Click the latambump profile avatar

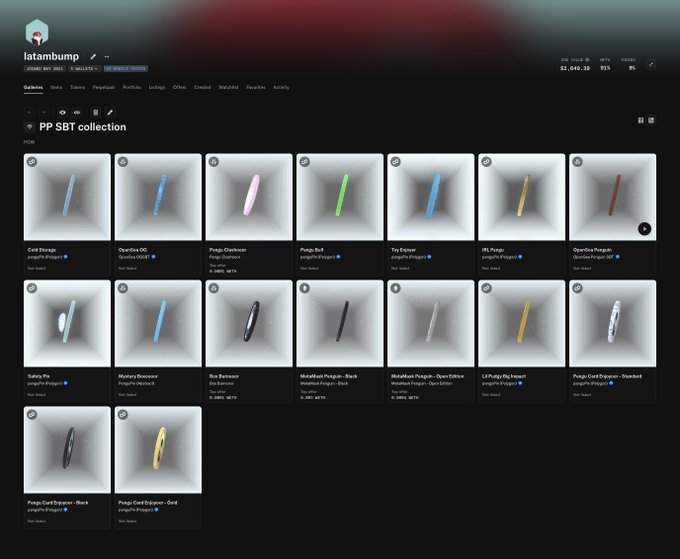pyautogui.click(x=37, y=33)
